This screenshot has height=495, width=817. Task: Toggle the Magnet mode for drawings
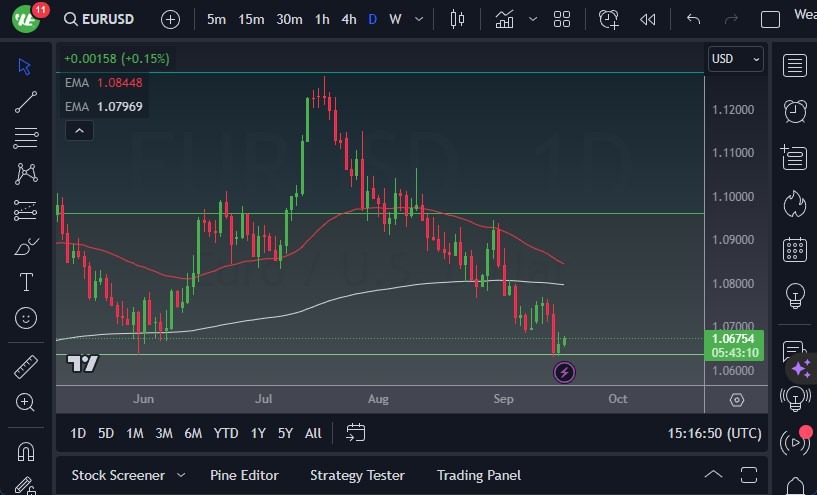(x=26, y=451)
